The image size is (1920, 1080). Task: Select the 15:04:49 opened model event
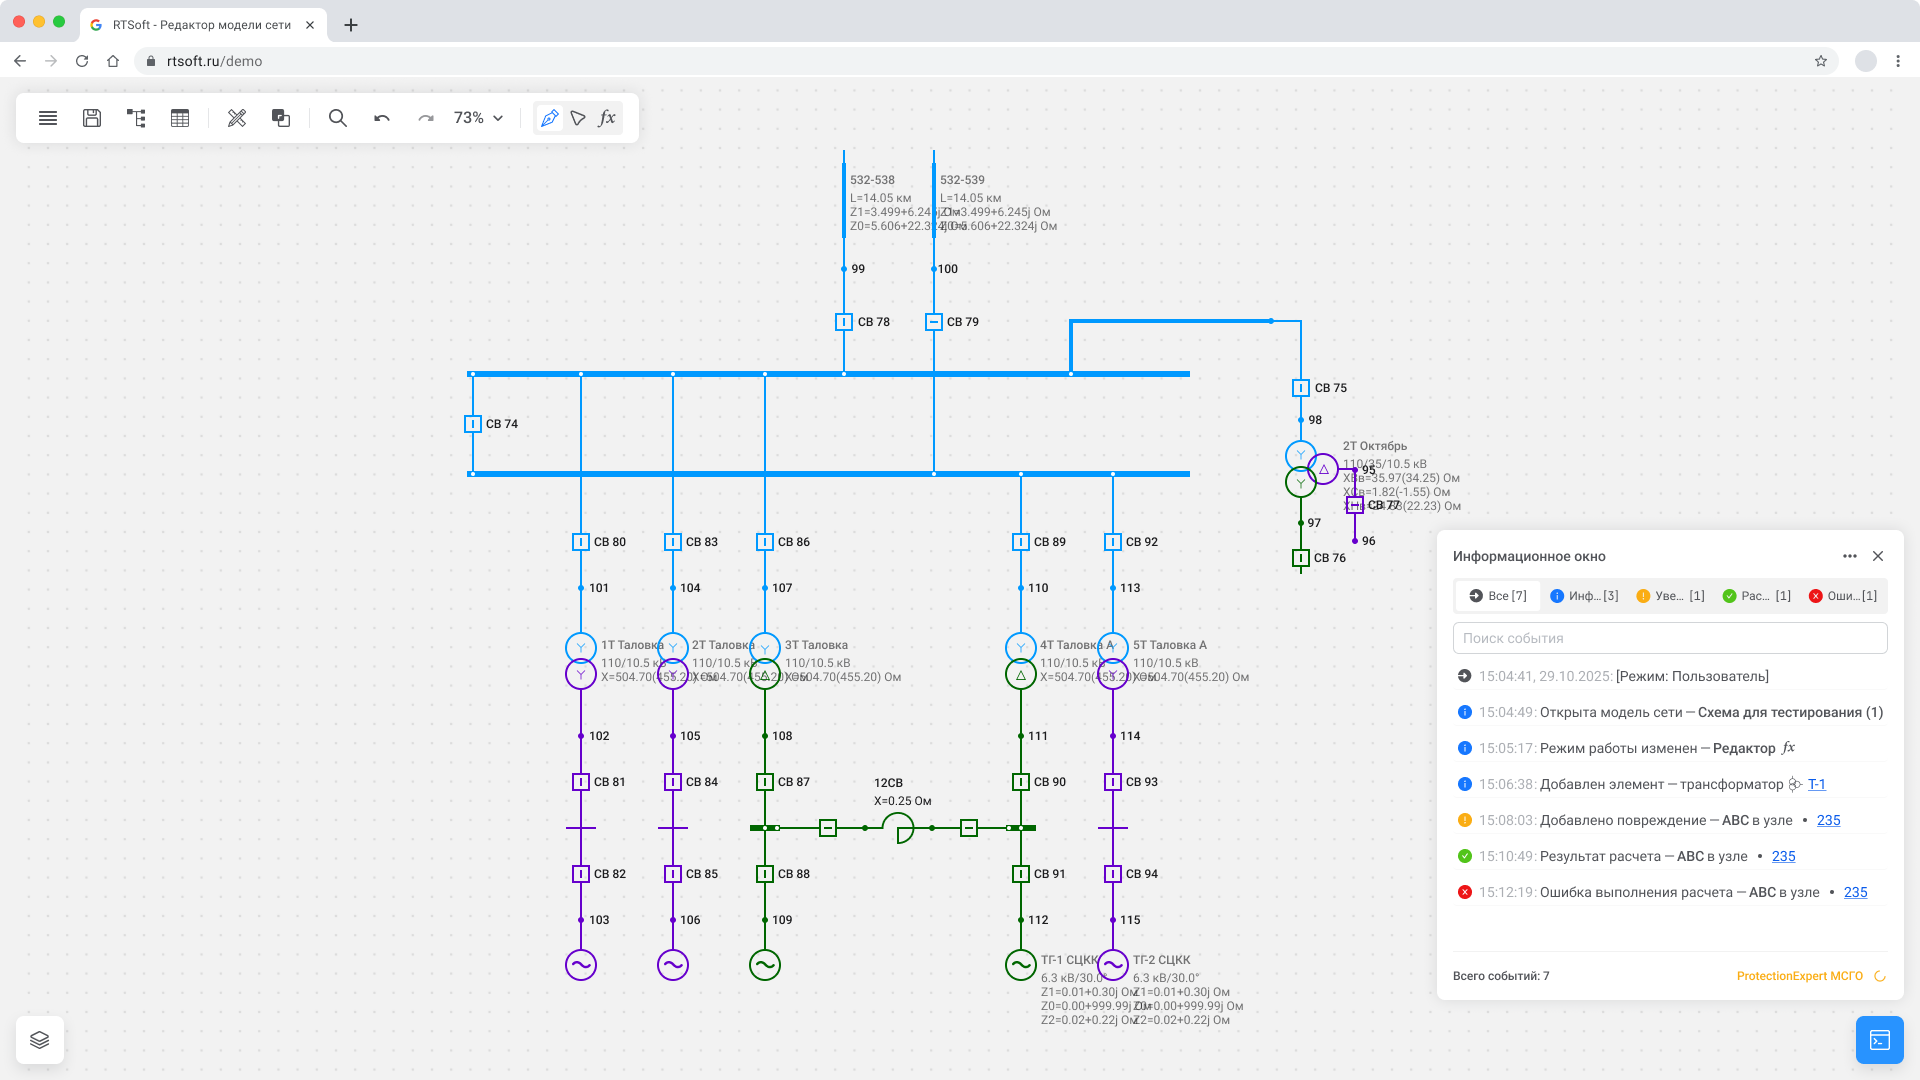pyautogui.click(x=1670, y=712)
